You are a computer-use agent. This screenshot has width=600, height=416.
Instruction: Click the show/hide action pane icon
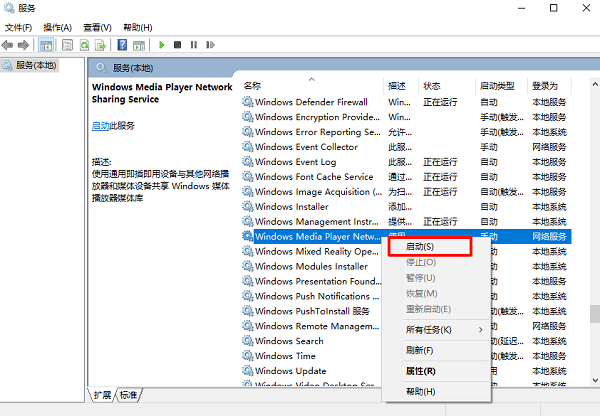(139, 45)
